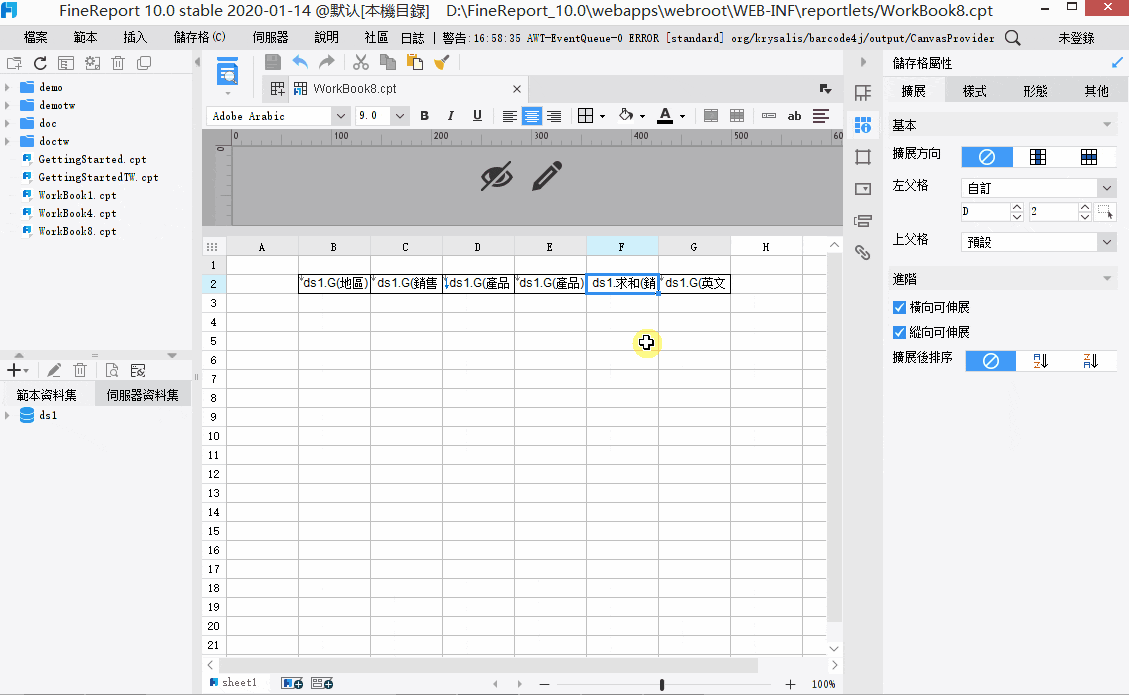The image size is (1129, 695).
Task: Open search magnifier in menu bar
Action: [x=1012, y=37]
